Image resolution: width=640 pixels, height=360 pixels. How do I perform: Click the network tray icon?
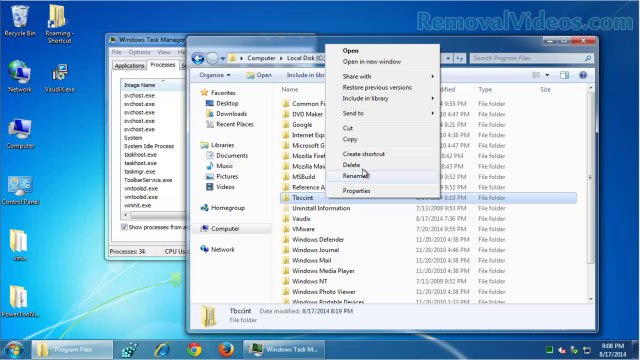coord(587,350)
